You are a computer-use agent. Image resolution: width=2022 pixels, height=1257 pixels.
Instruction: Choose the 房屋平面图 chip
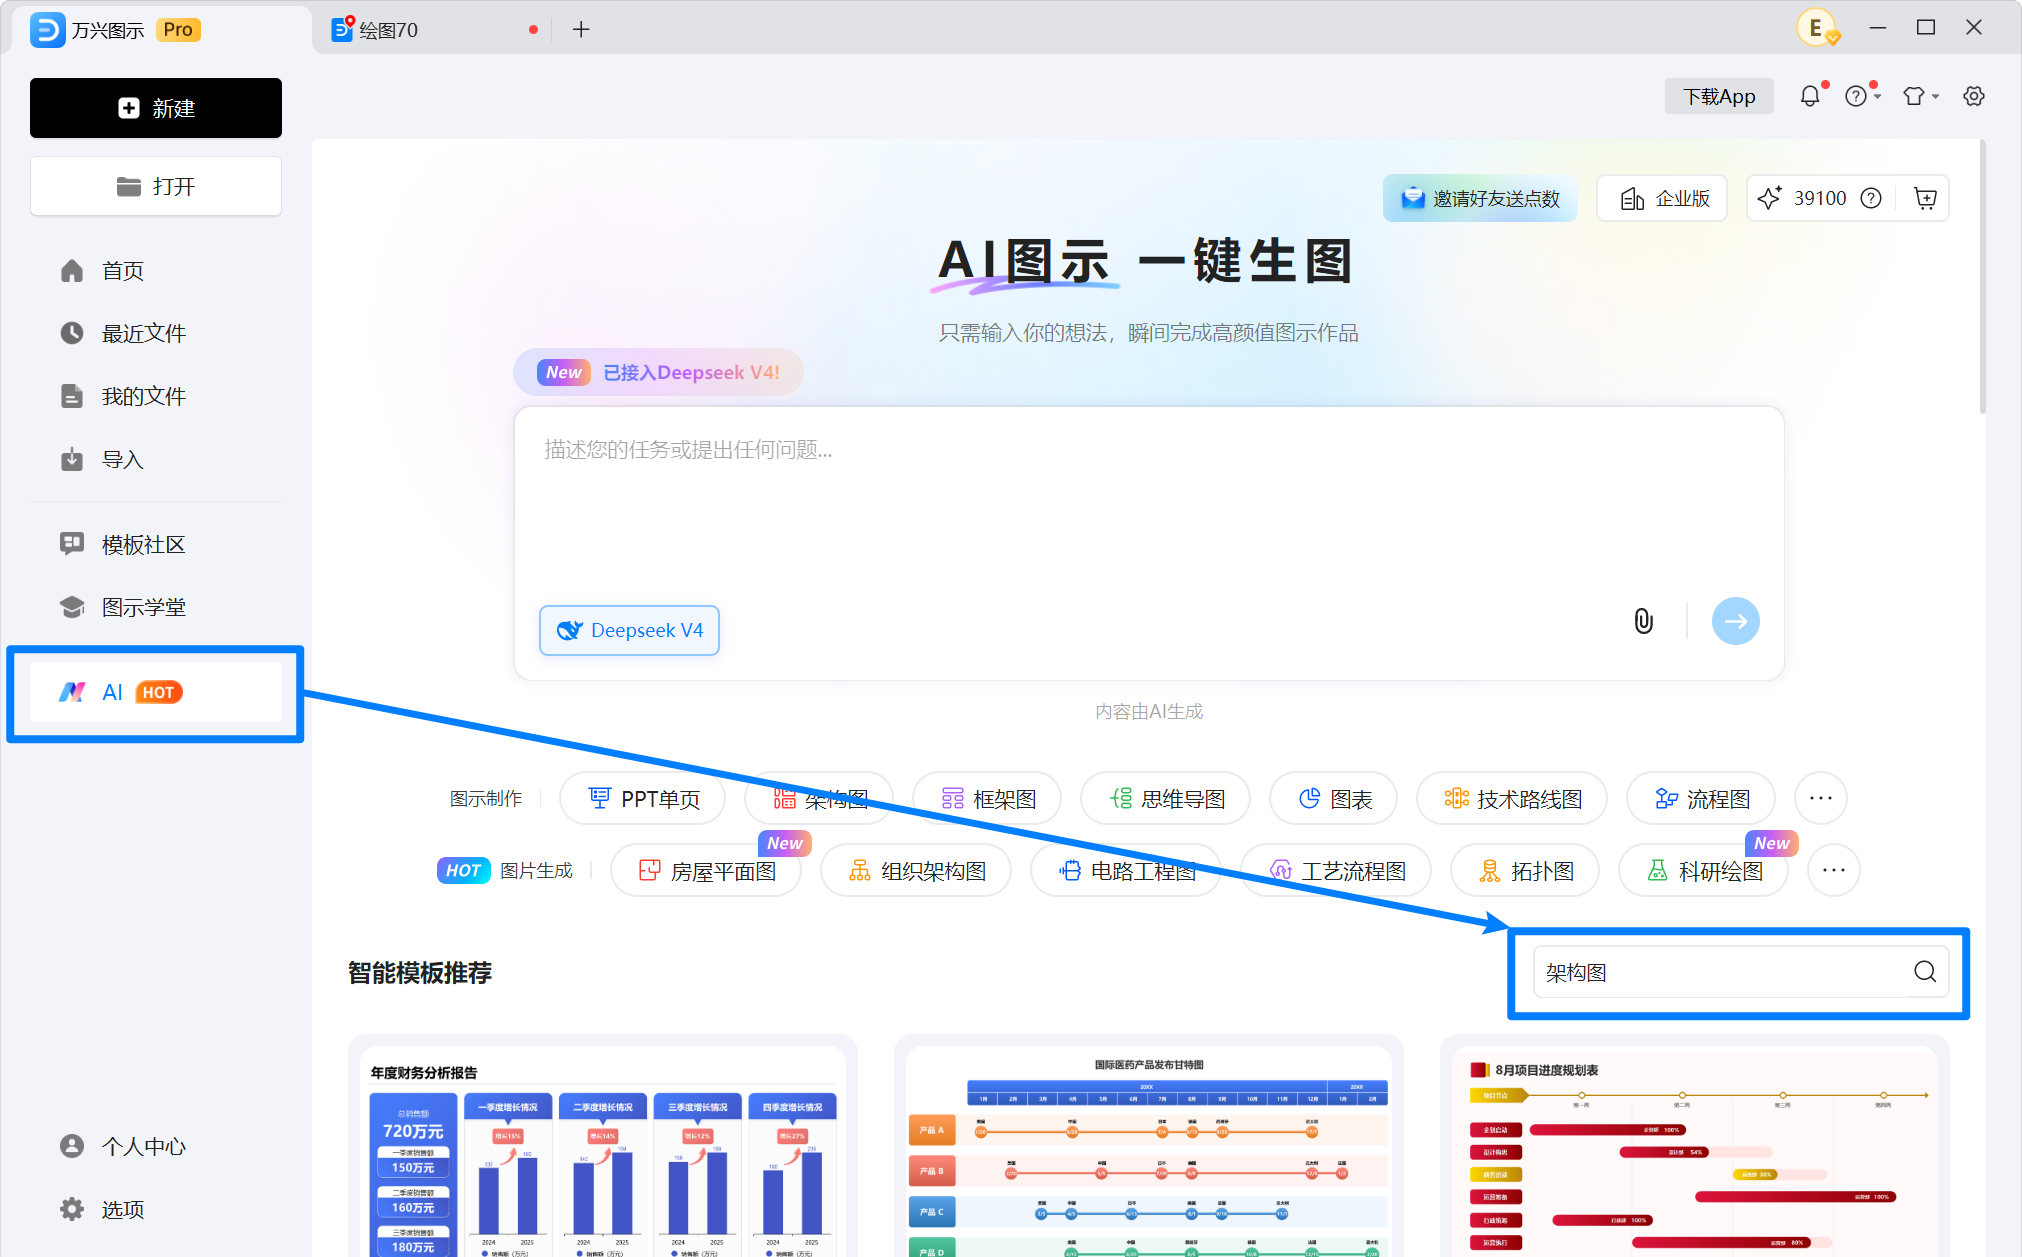pos(706,870)
